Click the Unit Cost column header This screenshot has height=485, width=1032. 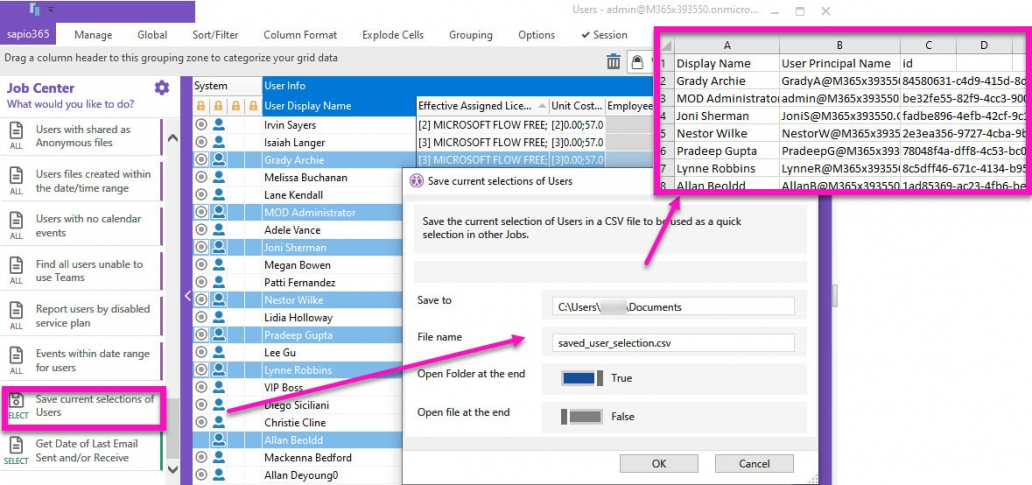tap(577, 106)
